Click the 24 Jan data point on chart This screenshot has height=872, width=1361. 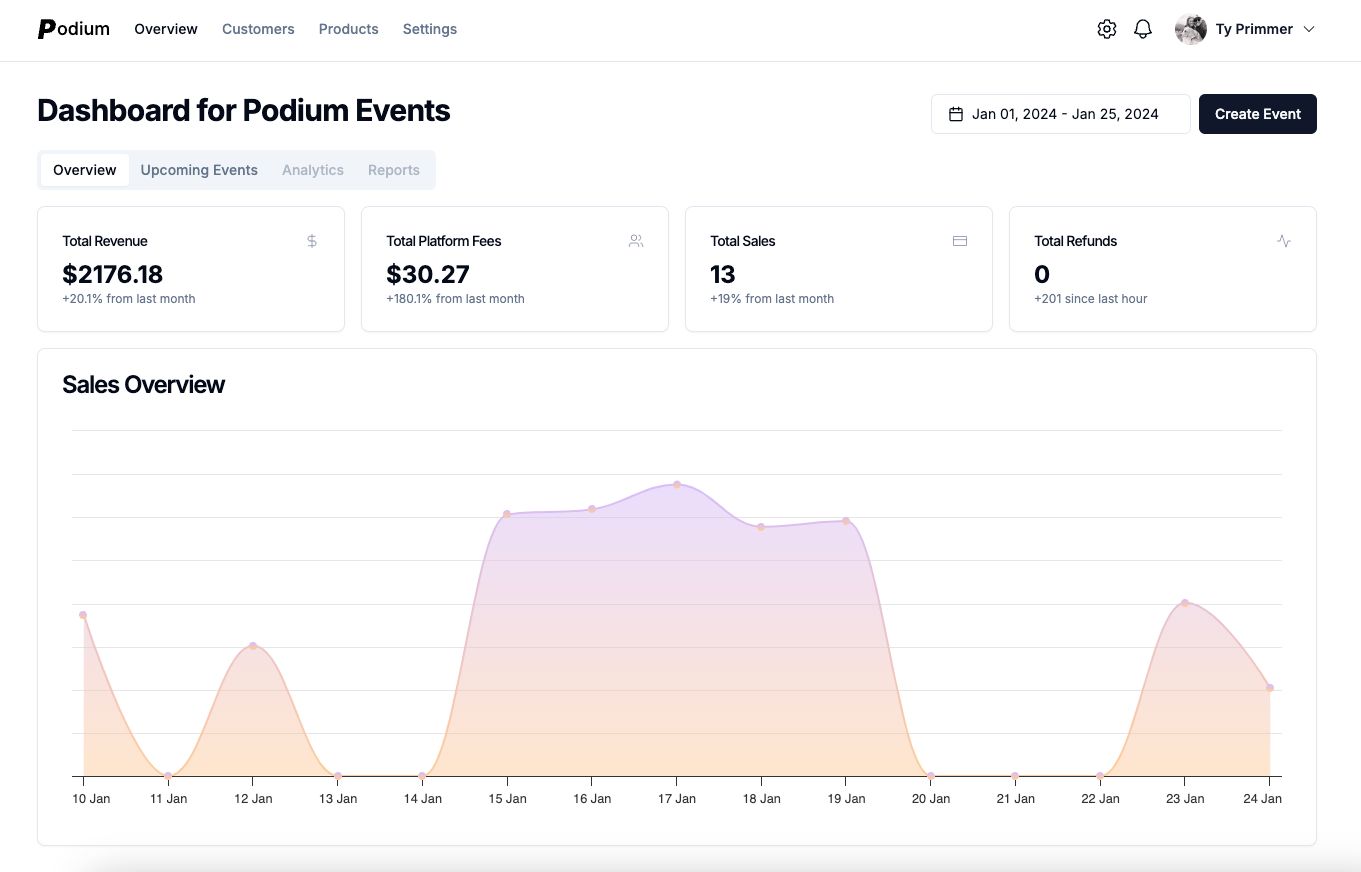(1270, 688)
